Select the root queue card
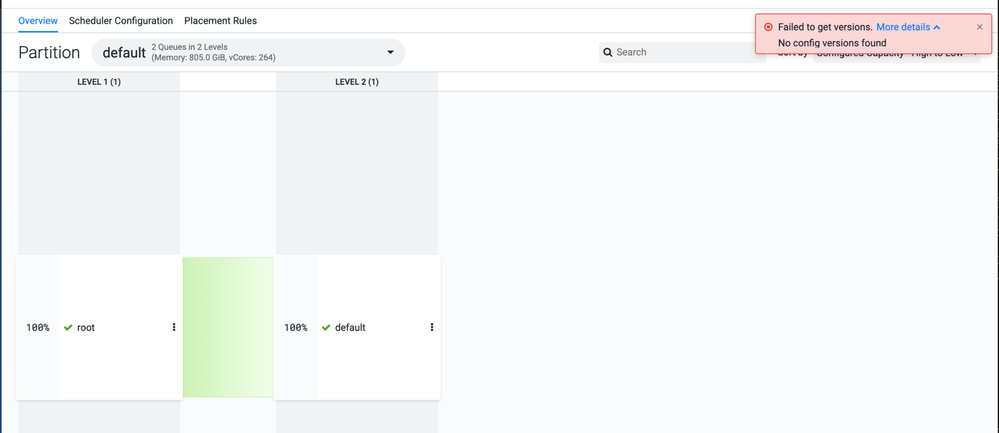The height and width of the screenshot is (433, 999). pyautogui.click(x=99, y=327)
